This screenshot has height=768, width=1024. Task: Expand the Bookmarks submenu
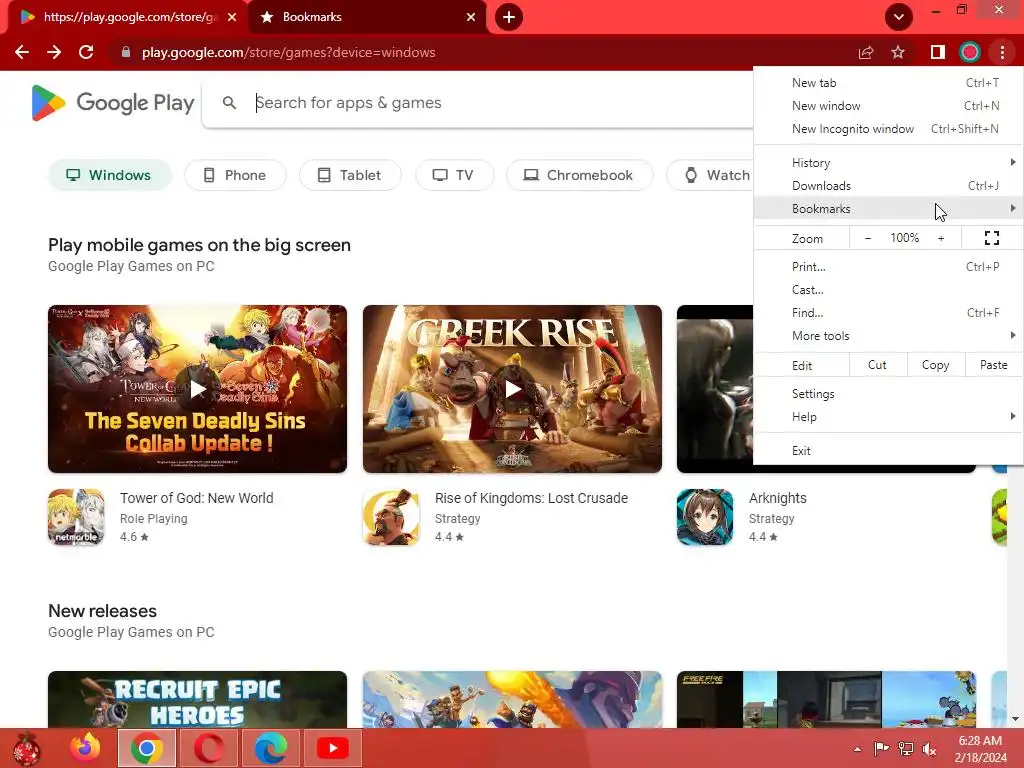[888, 208]
